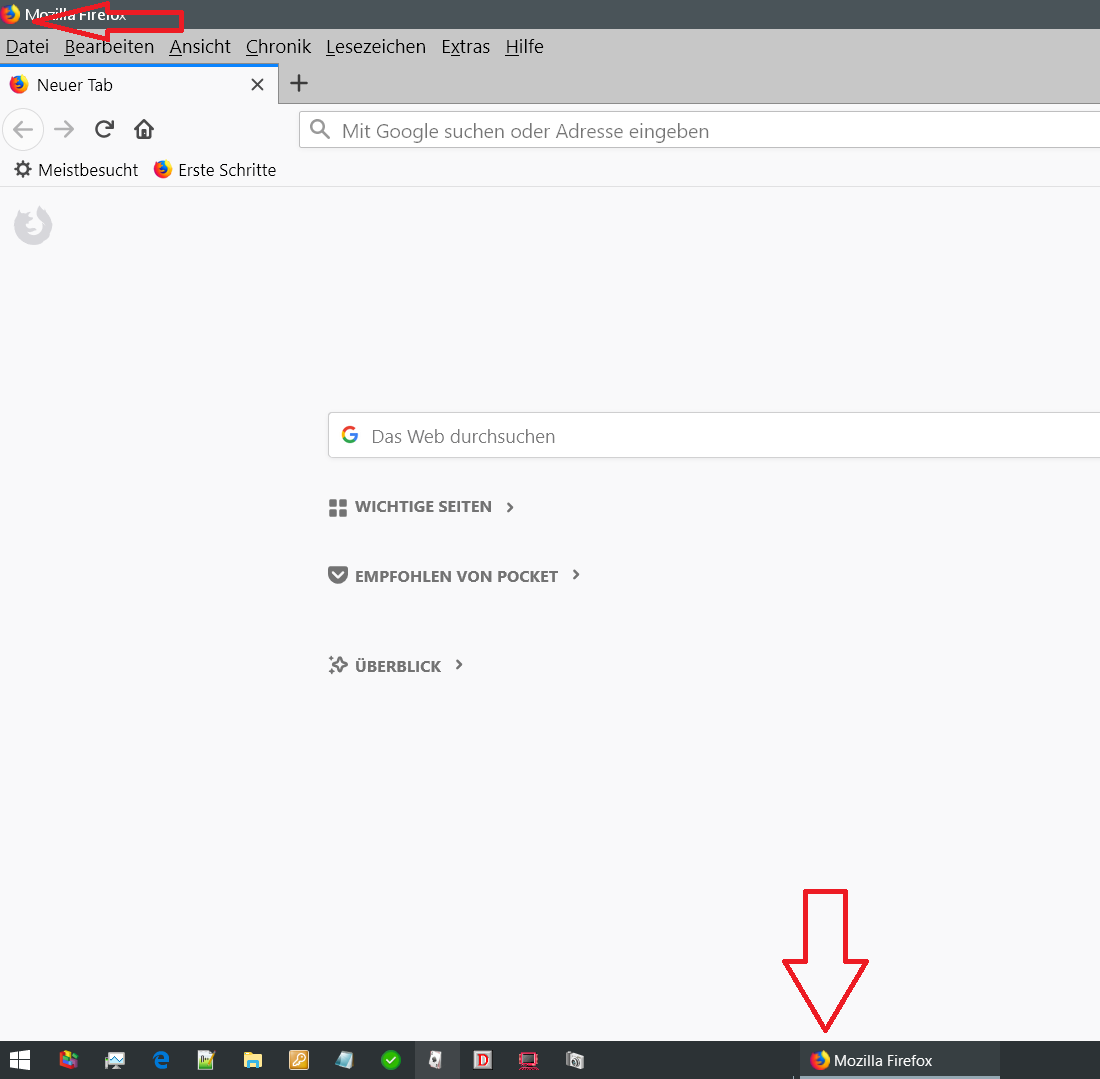
Task: Click the address bar to enter a URL
Action: 700,131
